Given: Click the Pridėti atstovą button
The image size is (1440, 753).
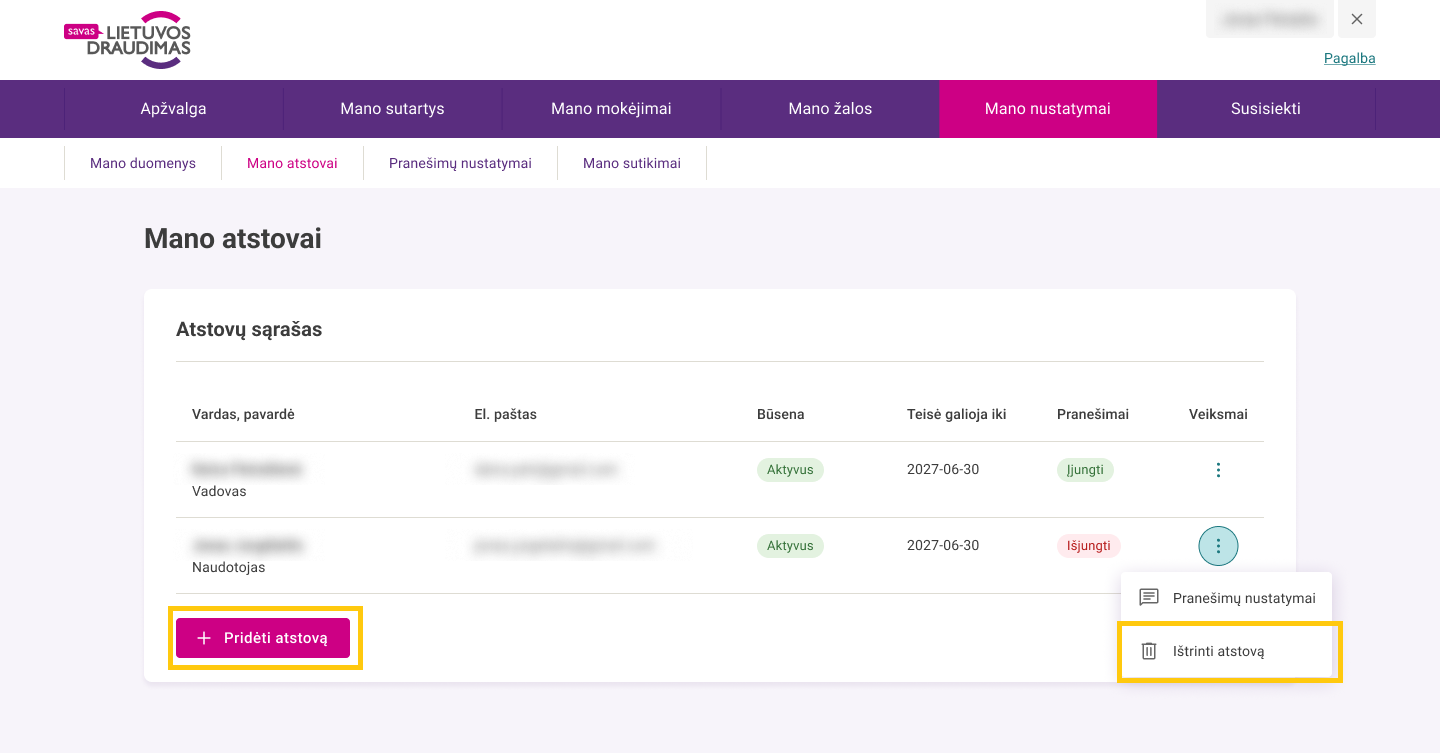Looking at the screenshot, I should pos(263,638).
